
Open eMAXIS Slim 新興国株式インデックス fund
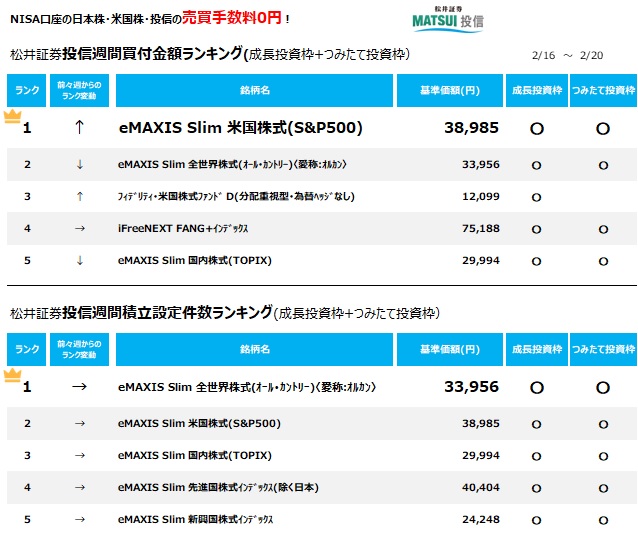(195, 520)
